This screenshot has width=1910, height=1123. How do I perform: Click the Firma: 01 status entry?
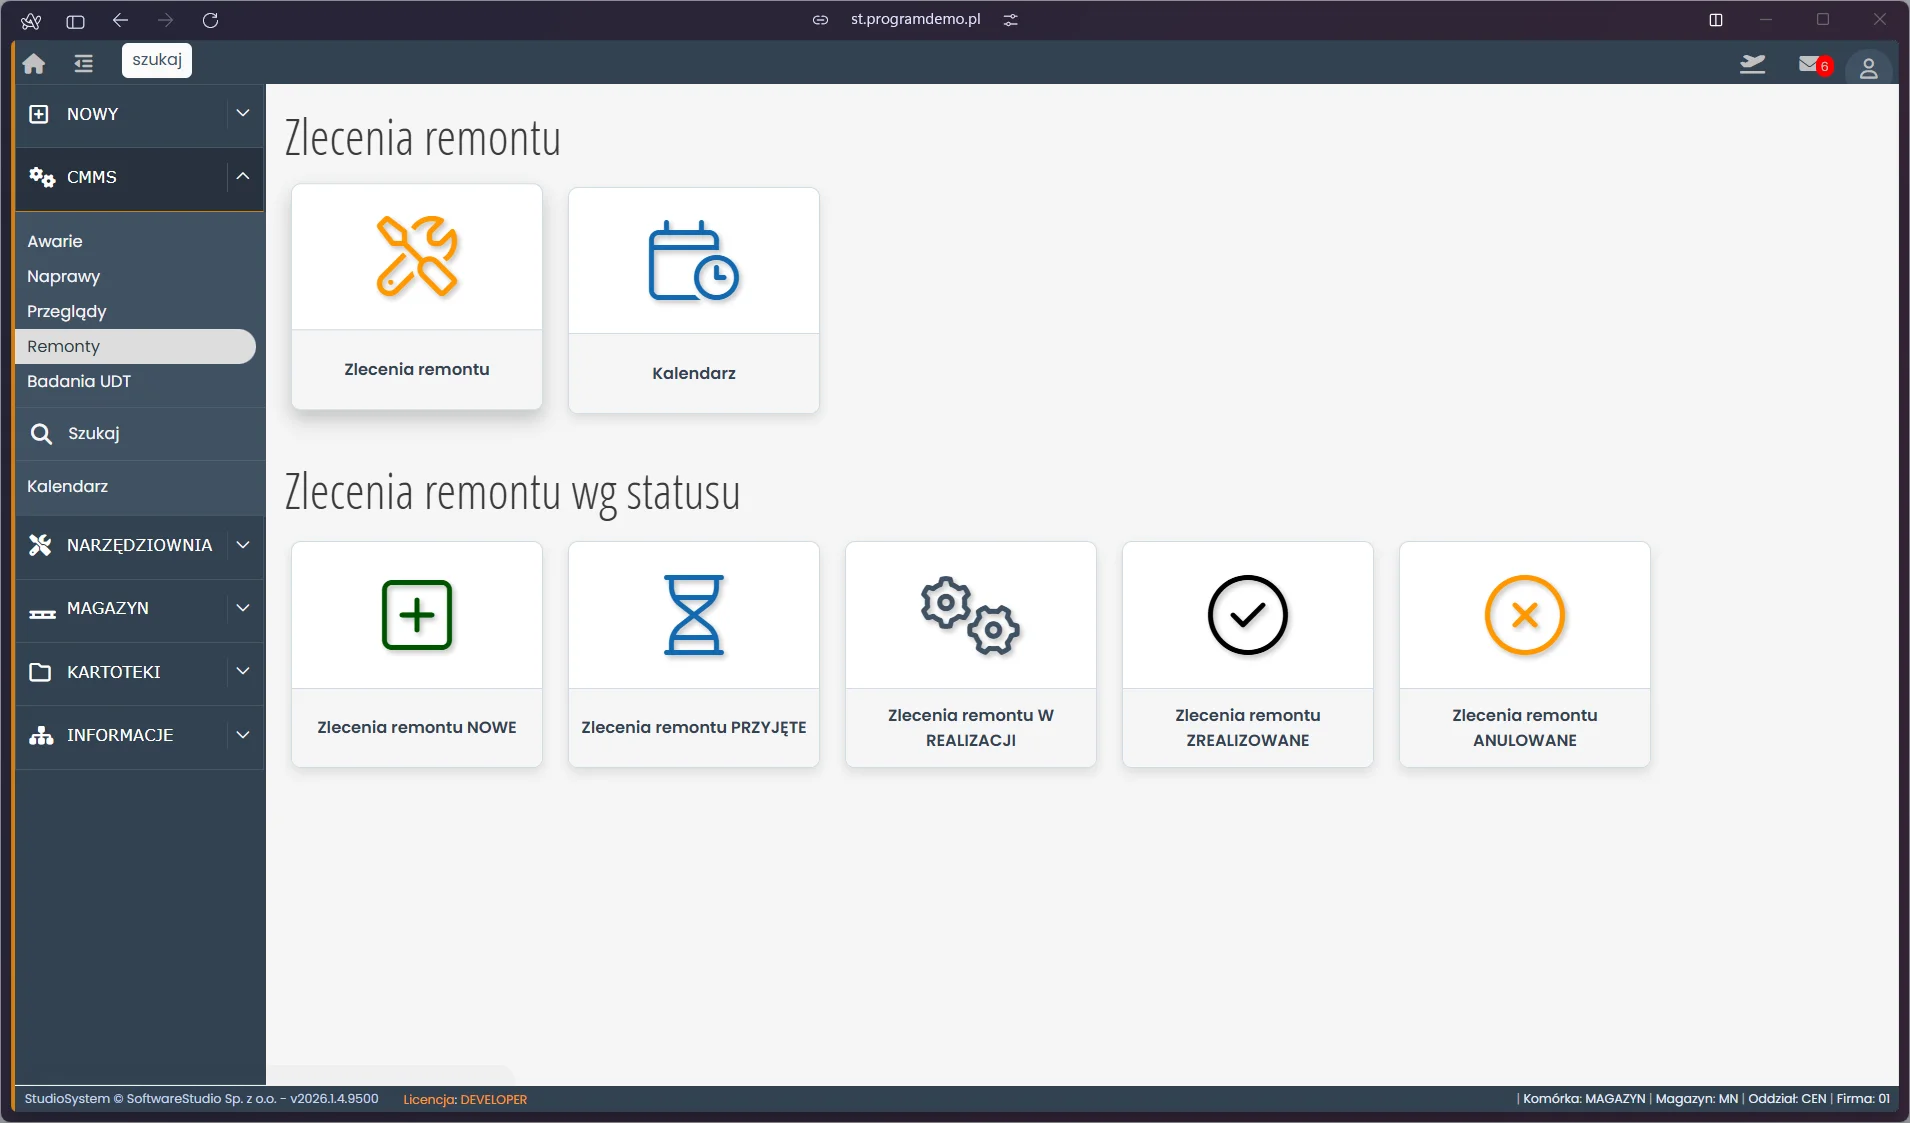click(1863, 1099)
